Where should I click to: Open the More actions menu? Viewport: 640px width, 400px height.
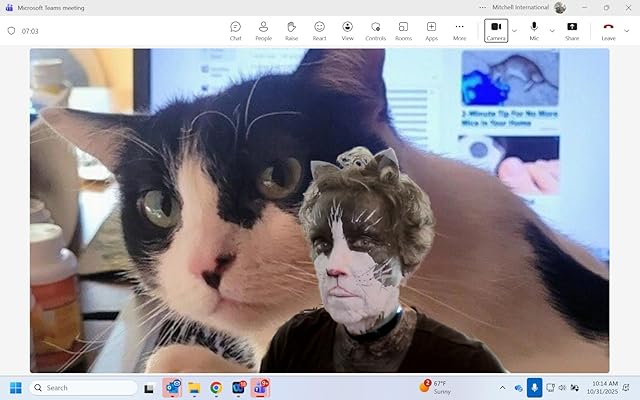click(459, 30)
